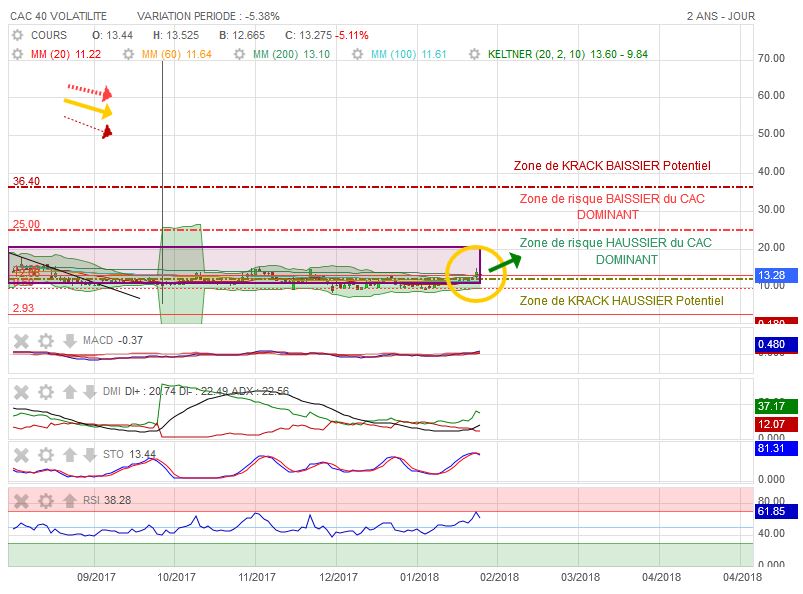Move DMI panel down with arrow

90,392
